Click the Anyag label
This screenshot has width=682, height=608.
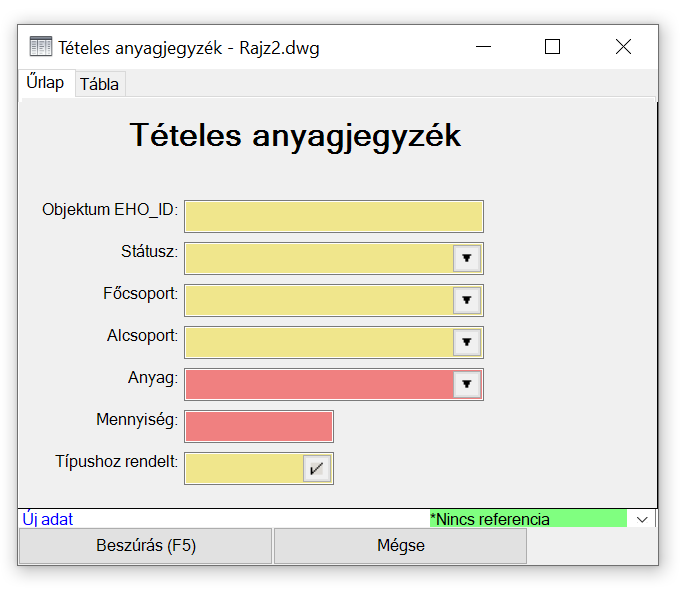(153, 378)
